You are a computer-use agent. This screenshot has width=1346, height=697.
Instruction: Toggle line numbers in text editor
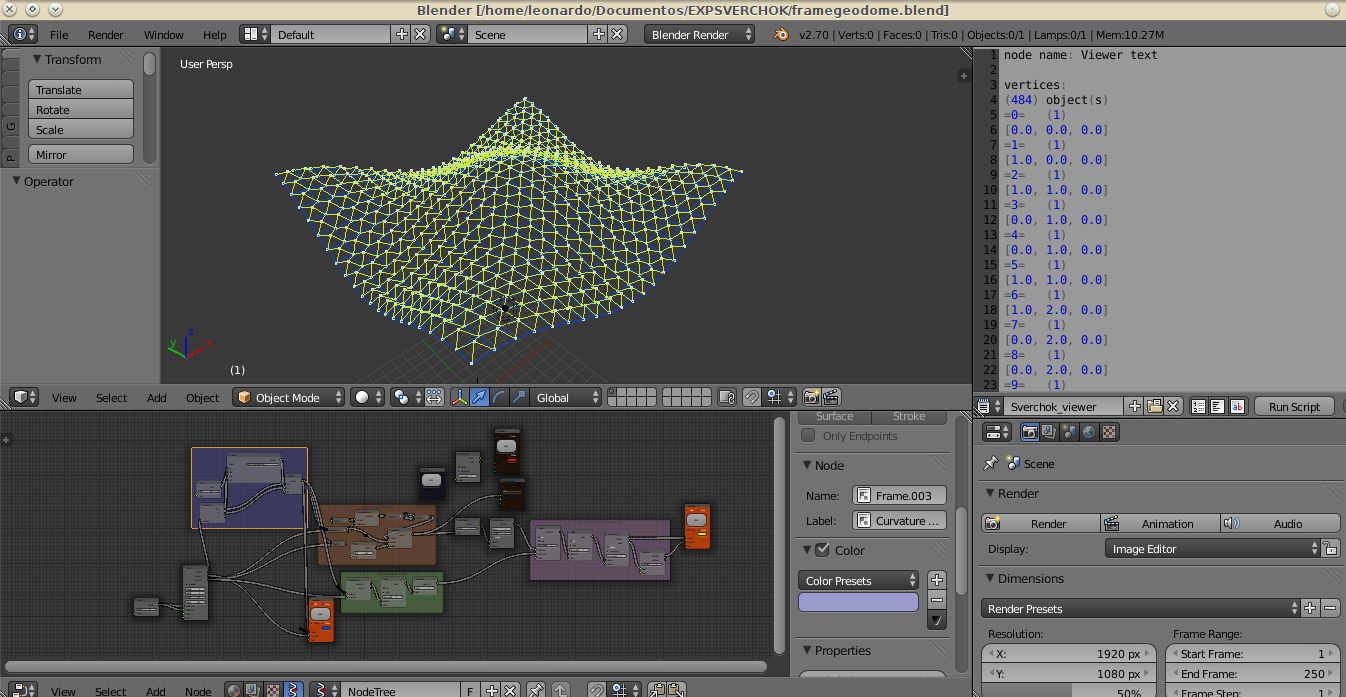1198,407
